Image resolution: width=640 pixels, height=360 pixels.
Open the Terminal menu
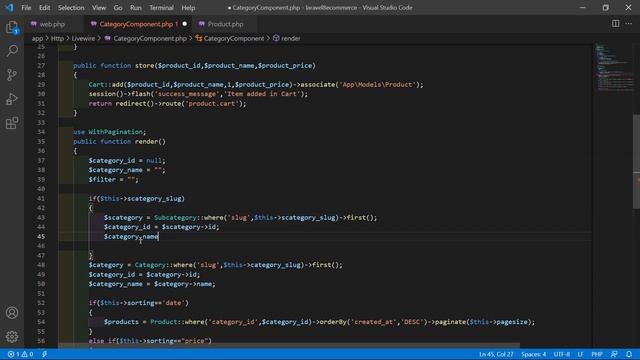coord(161,8)
